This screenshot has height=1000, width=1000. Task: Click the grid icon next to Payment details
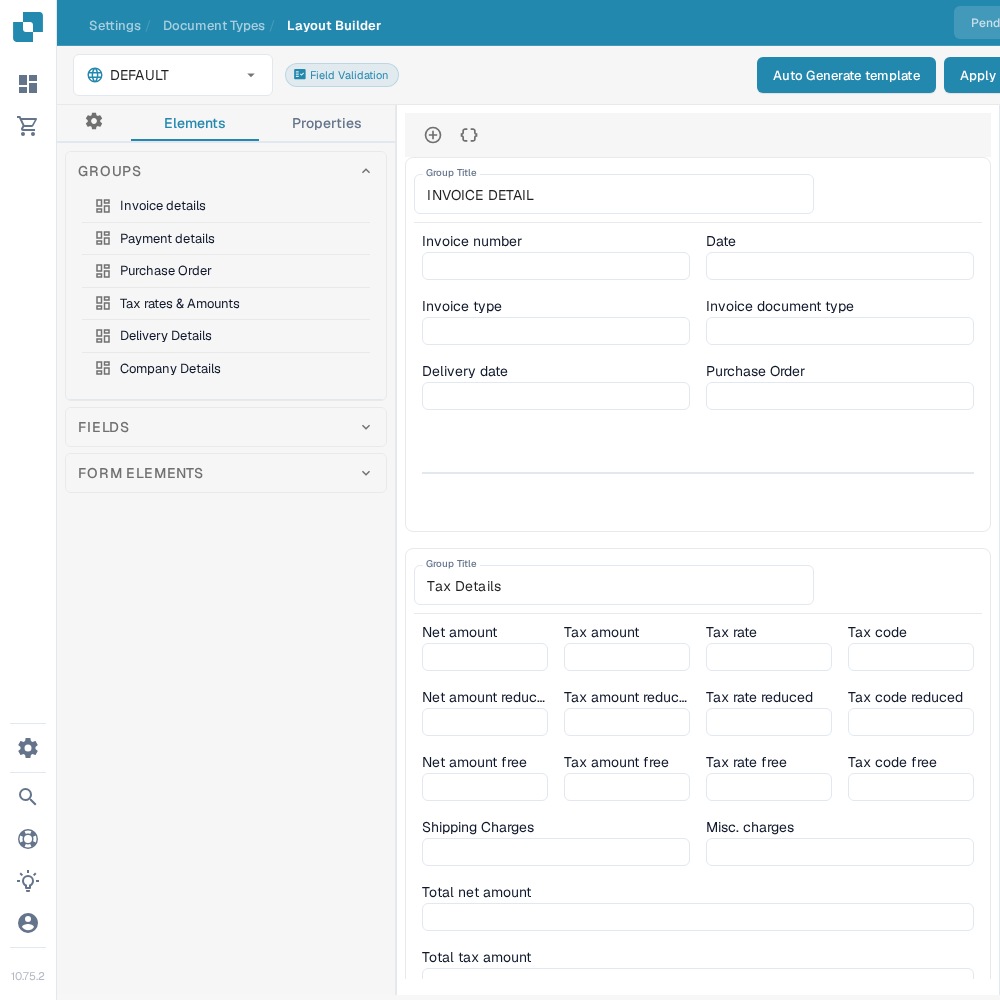(103, 238)
